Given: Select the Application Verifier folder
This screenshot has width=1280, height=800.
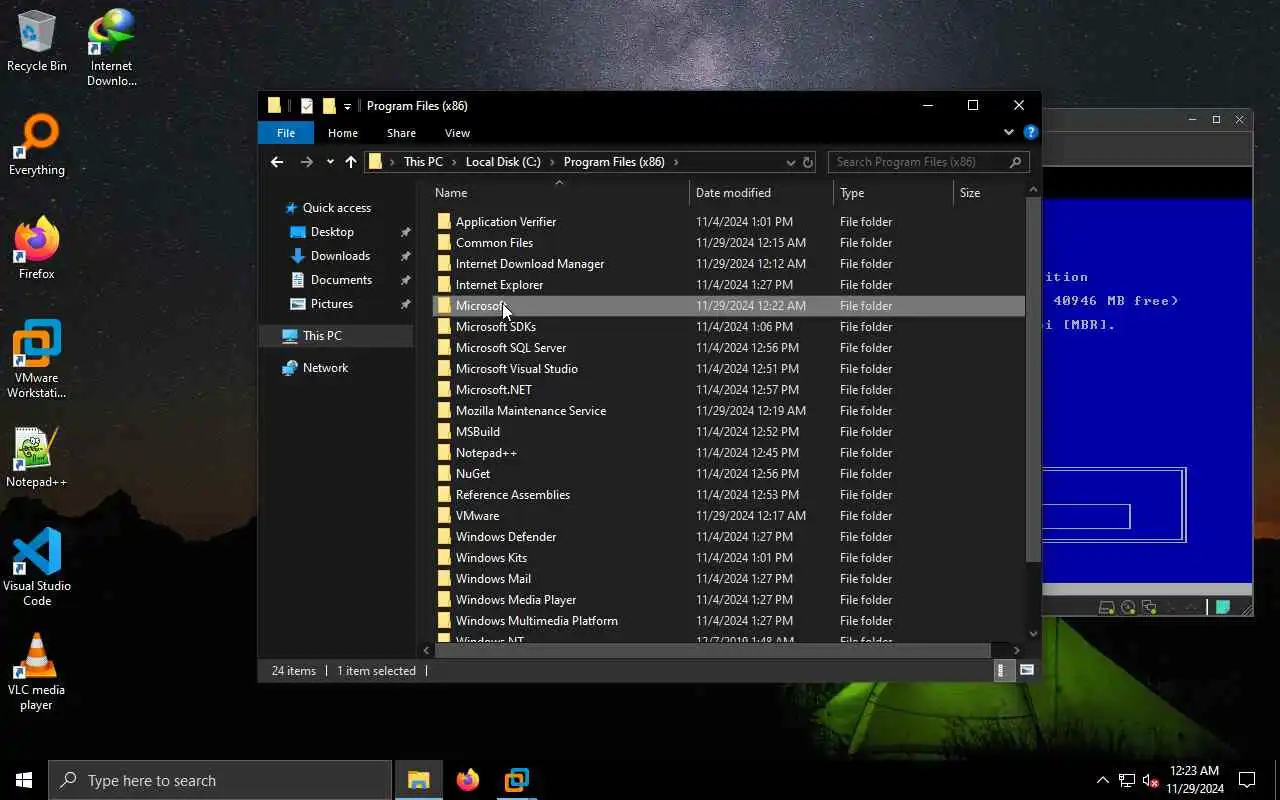Looking at the screenshot, I should click(728, 222).
